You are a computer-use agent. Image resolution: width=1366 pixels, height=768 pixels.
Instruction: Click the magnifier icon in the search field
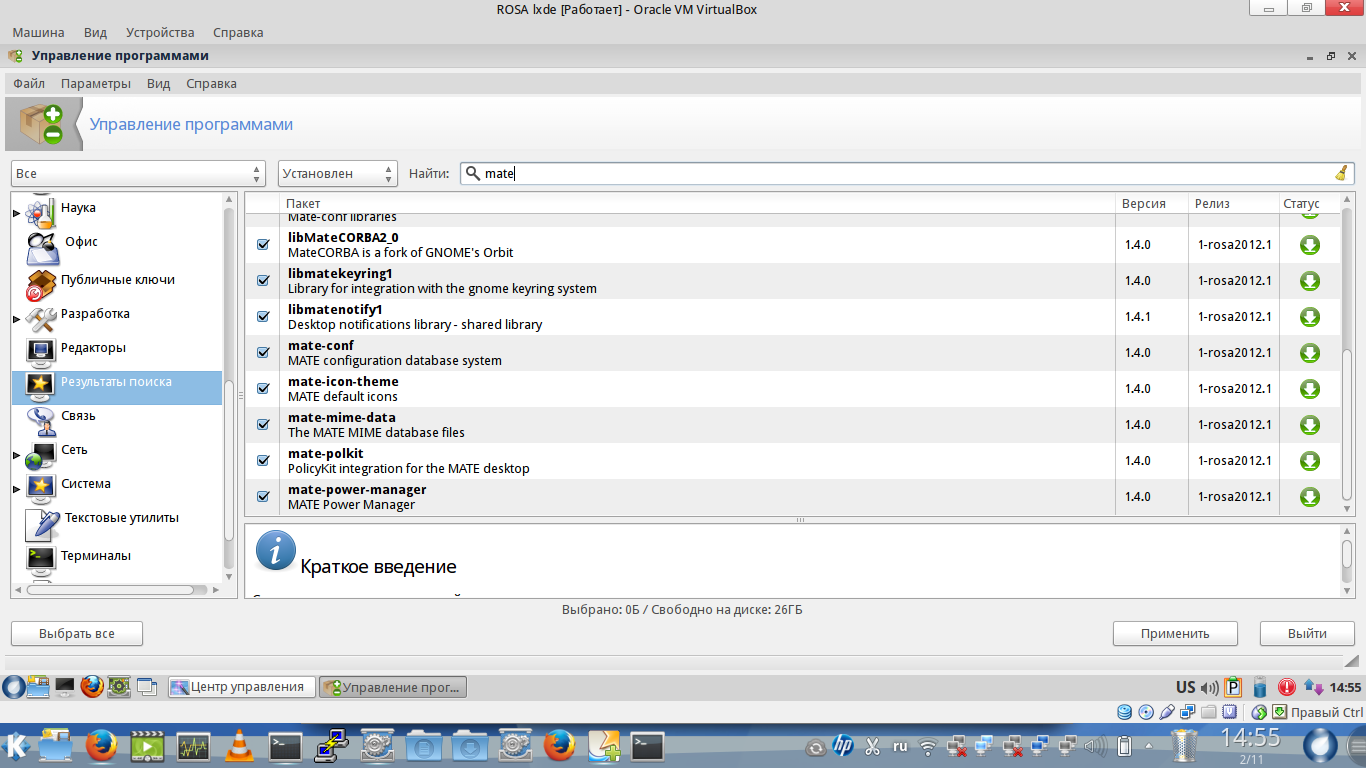(x=473, y=173)
